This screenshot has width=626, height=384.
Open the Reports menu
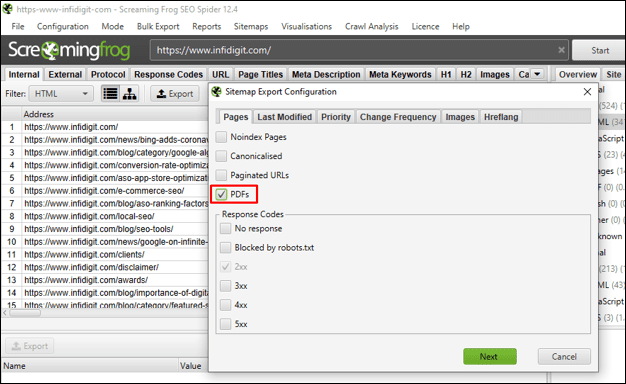click(x=206, y=26)
